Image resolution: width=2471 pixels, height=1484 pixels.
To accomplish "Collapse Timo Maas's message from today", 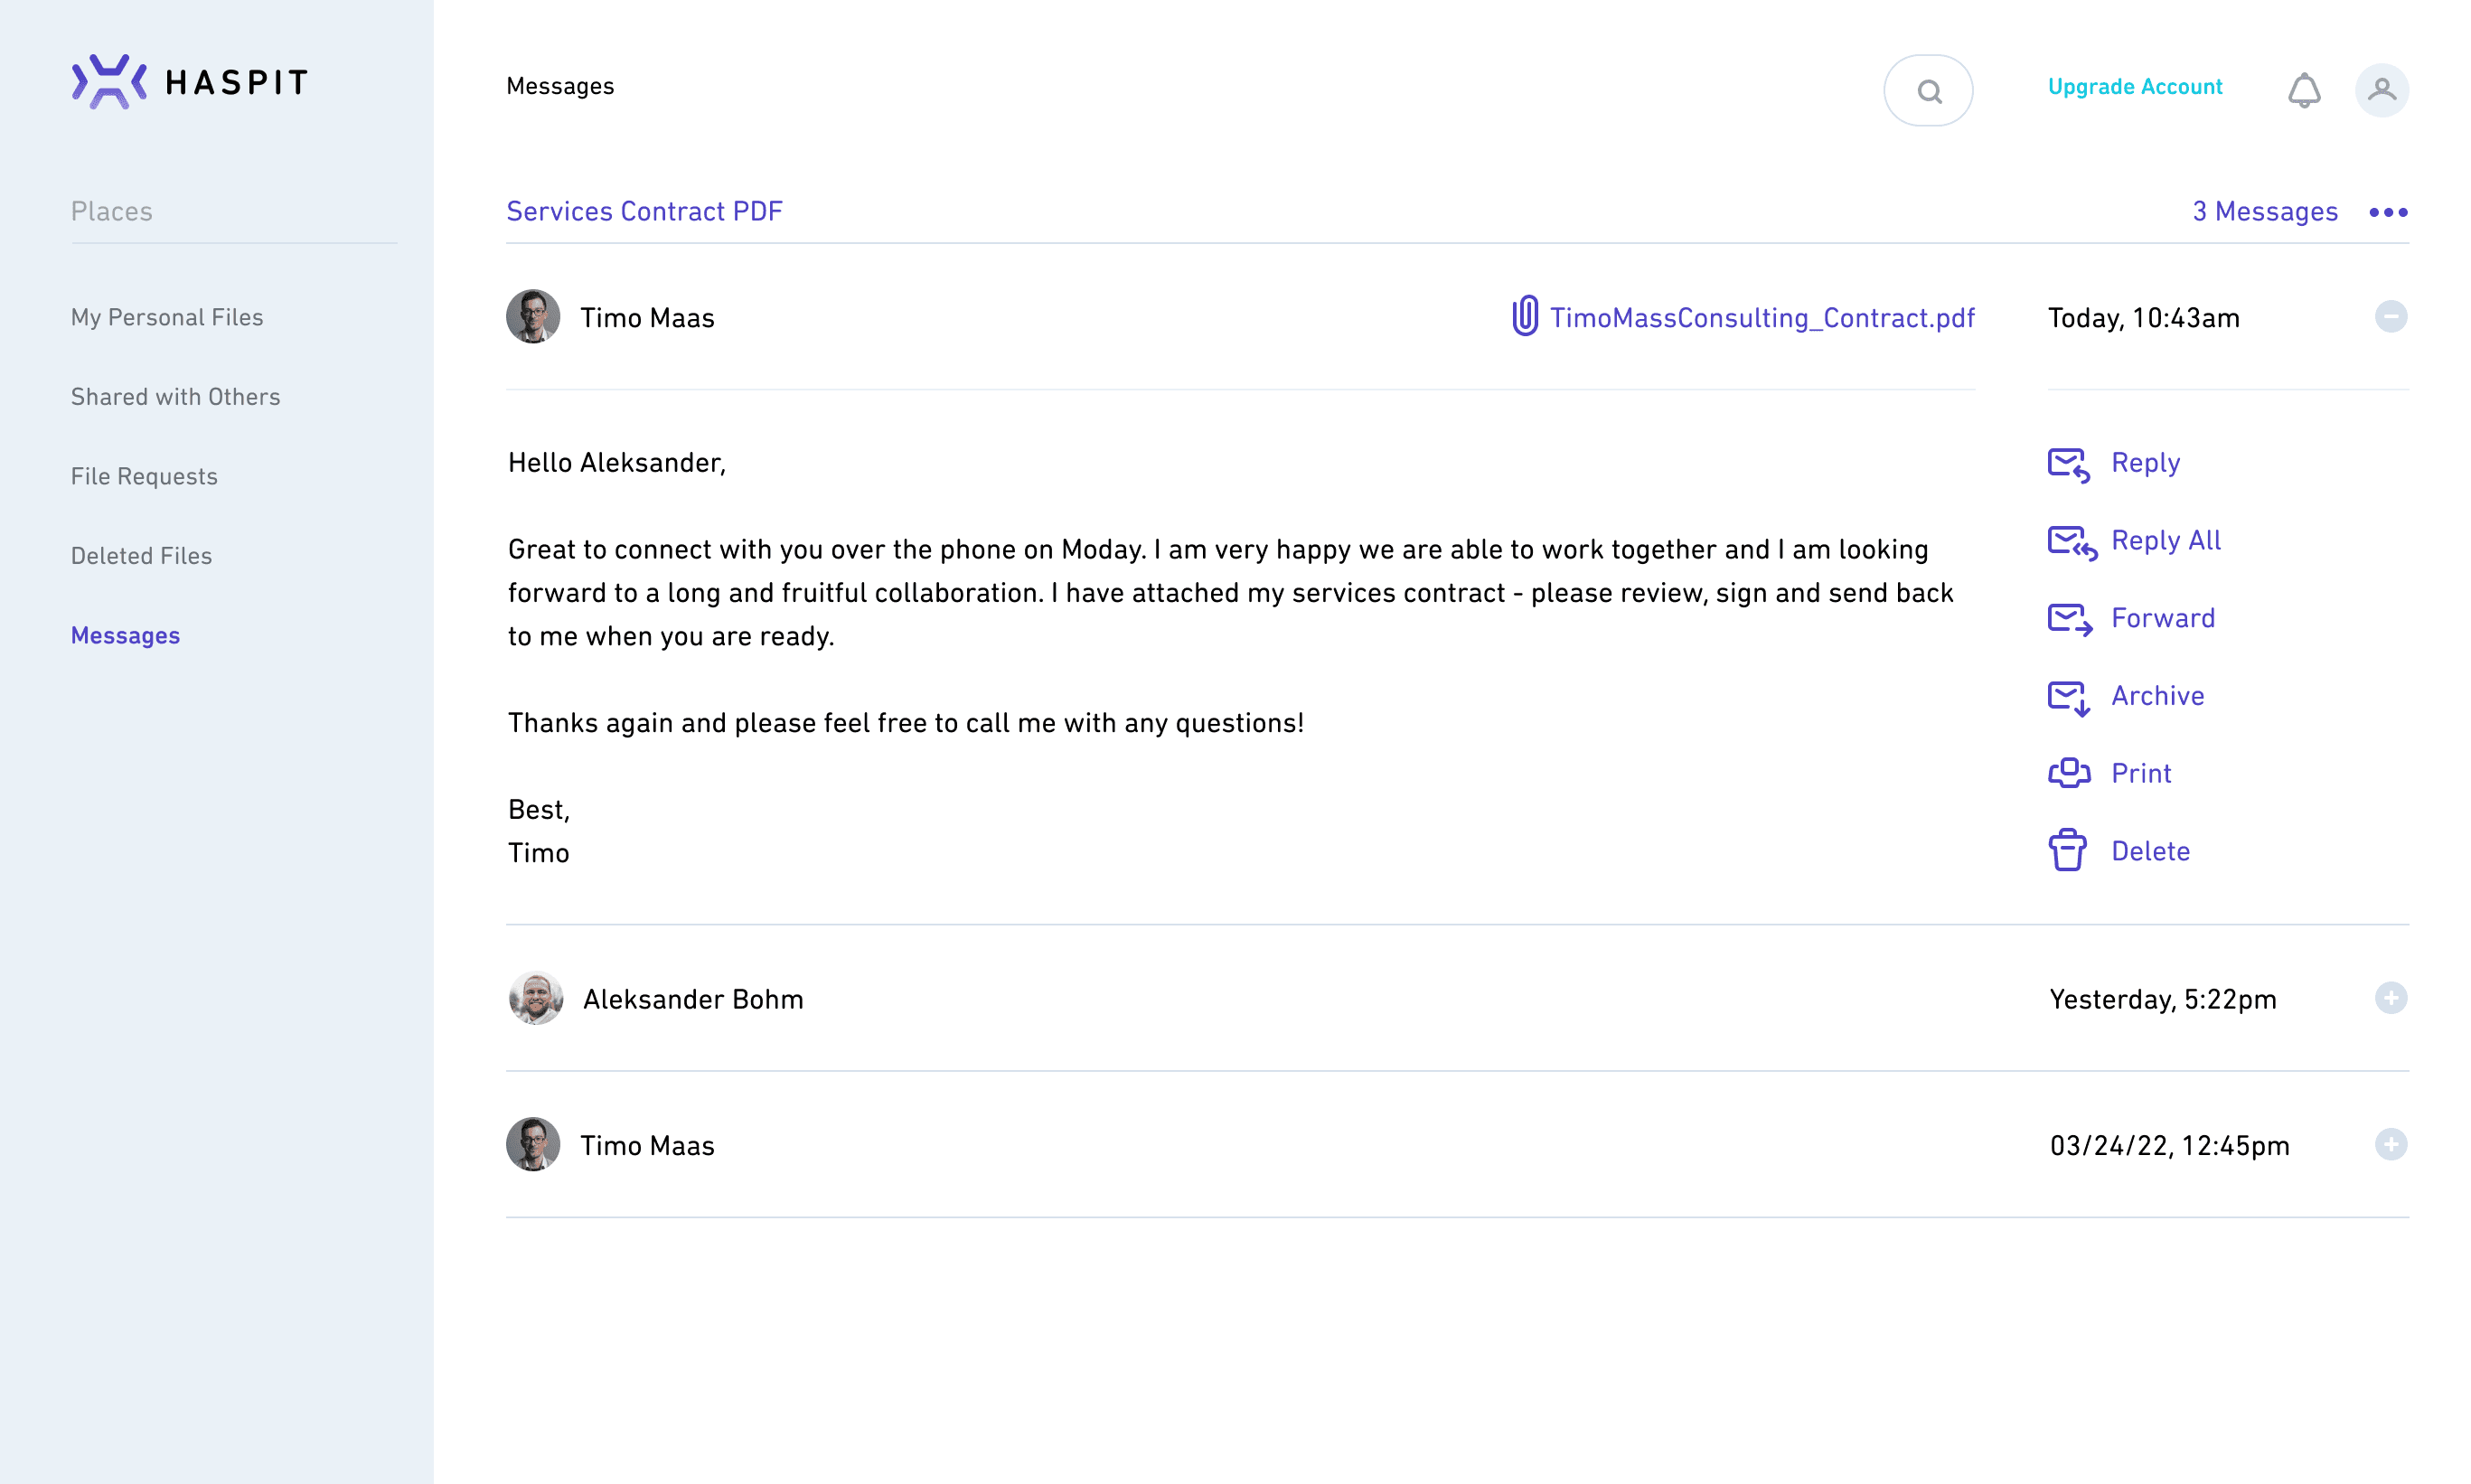I will [2390, 317].
